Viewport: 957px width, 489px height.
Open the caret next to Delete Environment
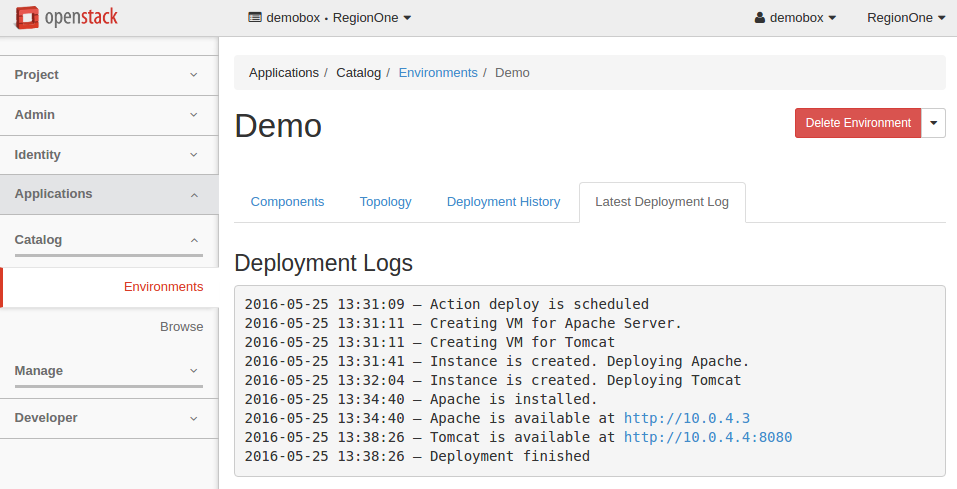point(933,123)
